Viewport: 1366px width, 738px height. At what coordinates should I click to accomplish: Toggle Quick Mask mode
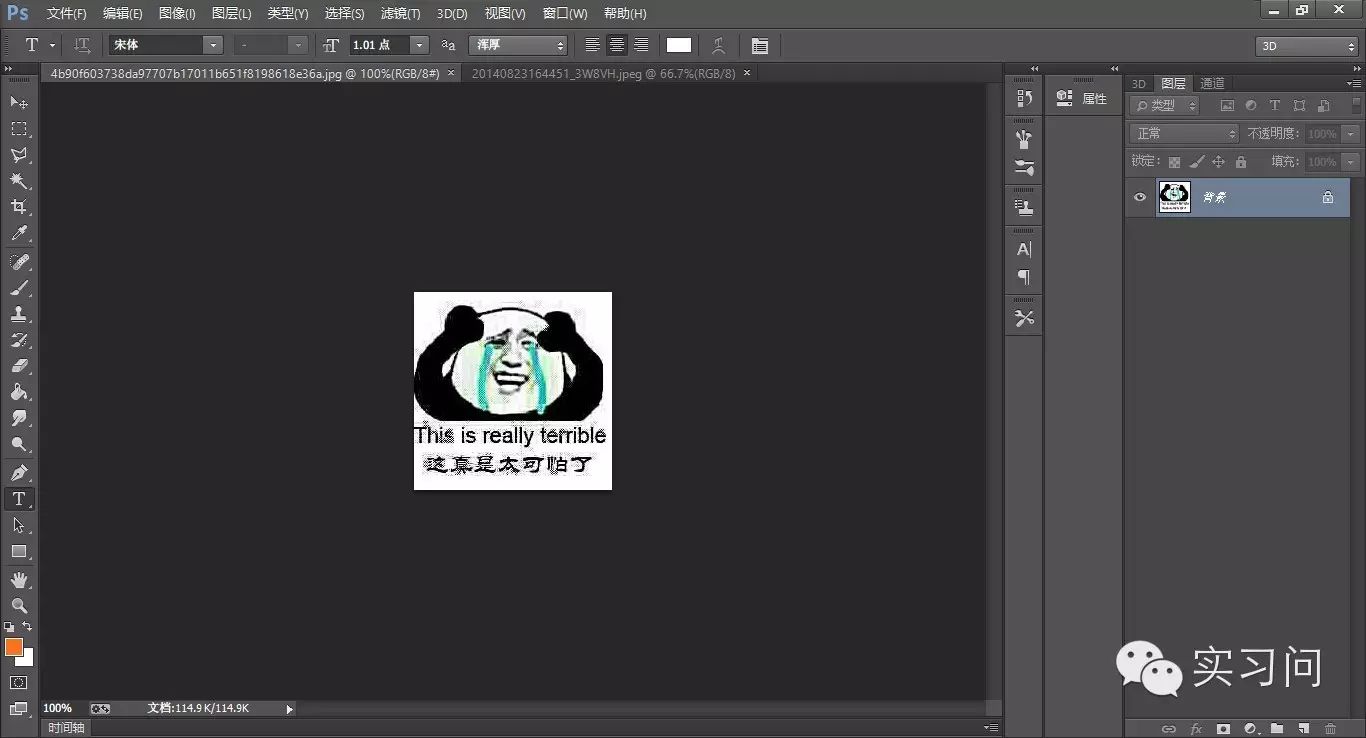19,682
